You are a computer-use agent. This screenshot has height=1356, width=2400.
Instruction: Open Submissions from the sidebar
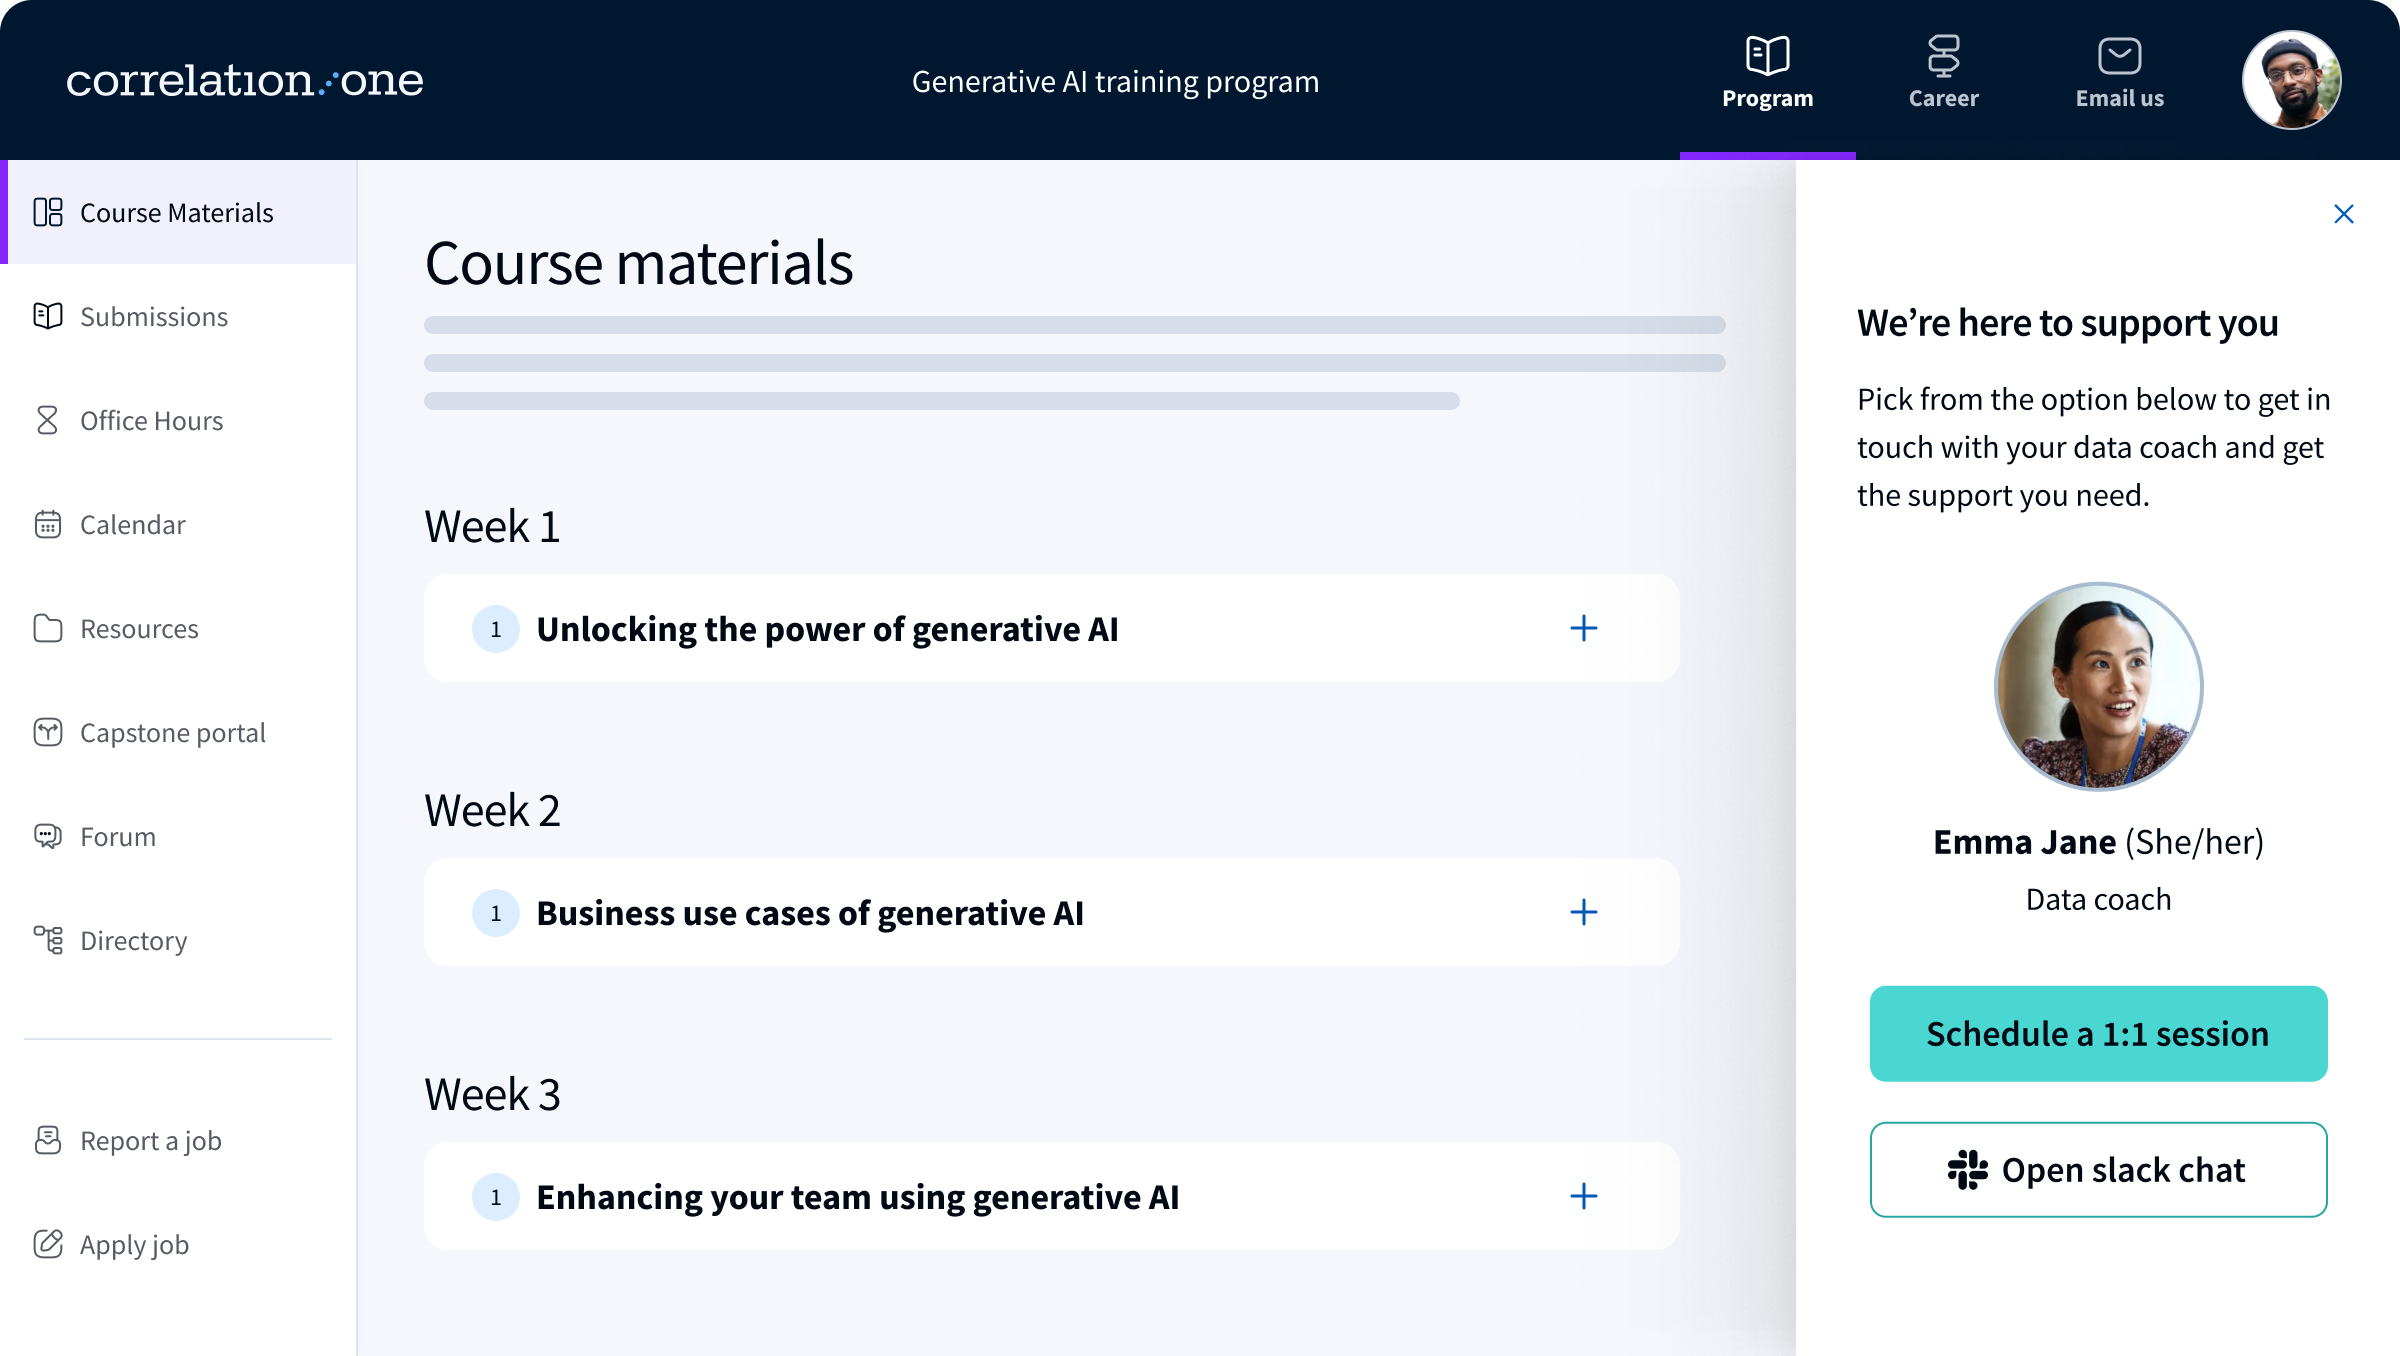point(178,316)
